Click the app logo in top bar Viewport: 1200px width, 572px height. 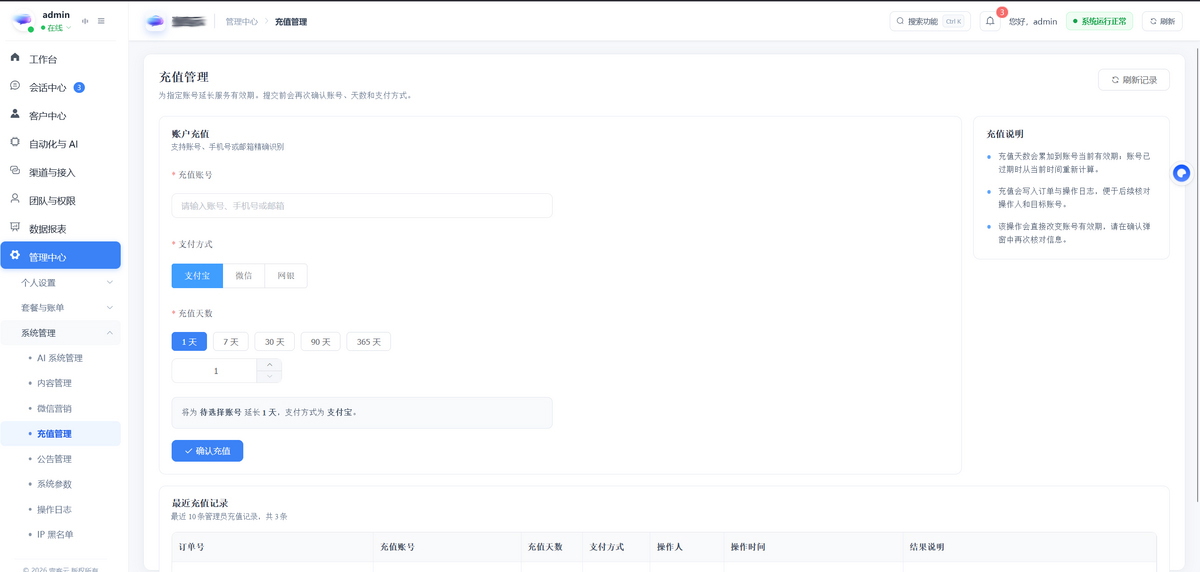155,21
